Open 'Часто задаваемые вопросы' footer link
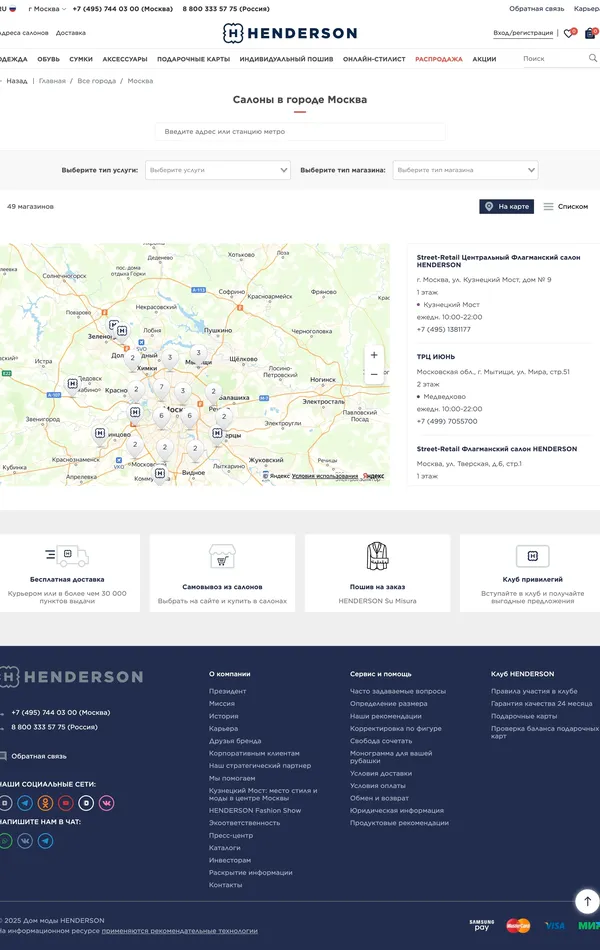 [x=398, y=691]
